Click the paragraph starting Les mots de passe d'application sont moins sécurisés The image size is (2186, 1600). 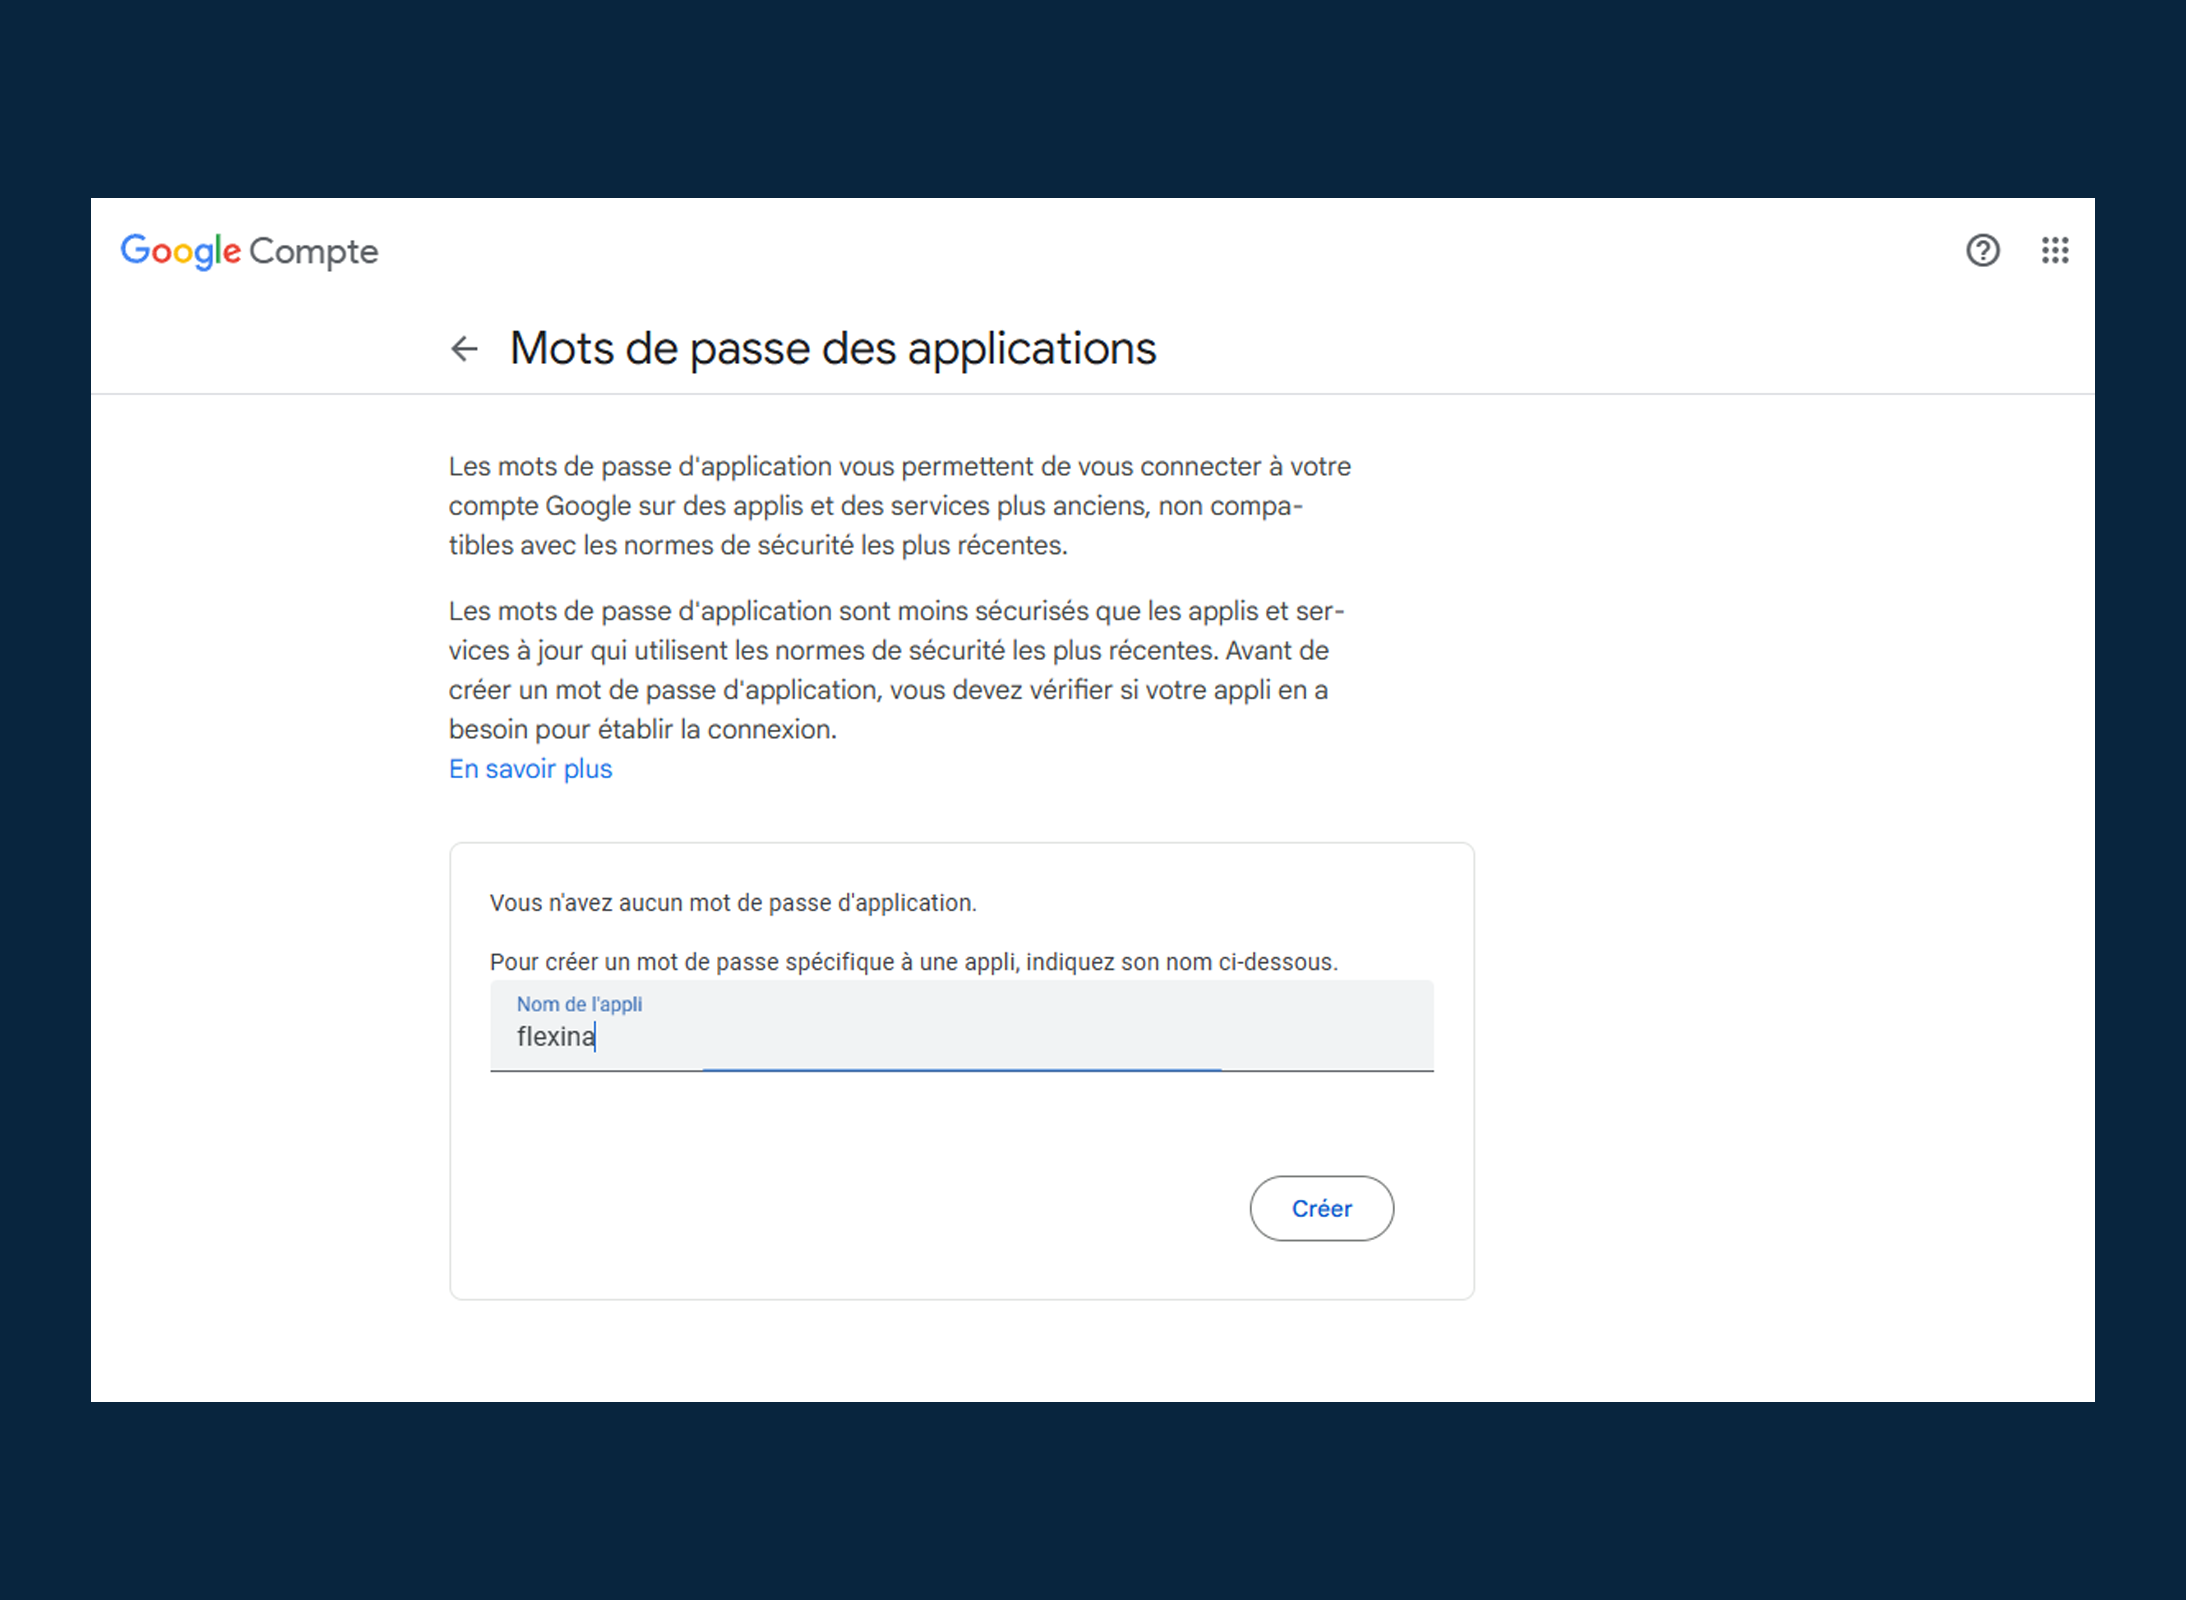(x=897, y=670)
